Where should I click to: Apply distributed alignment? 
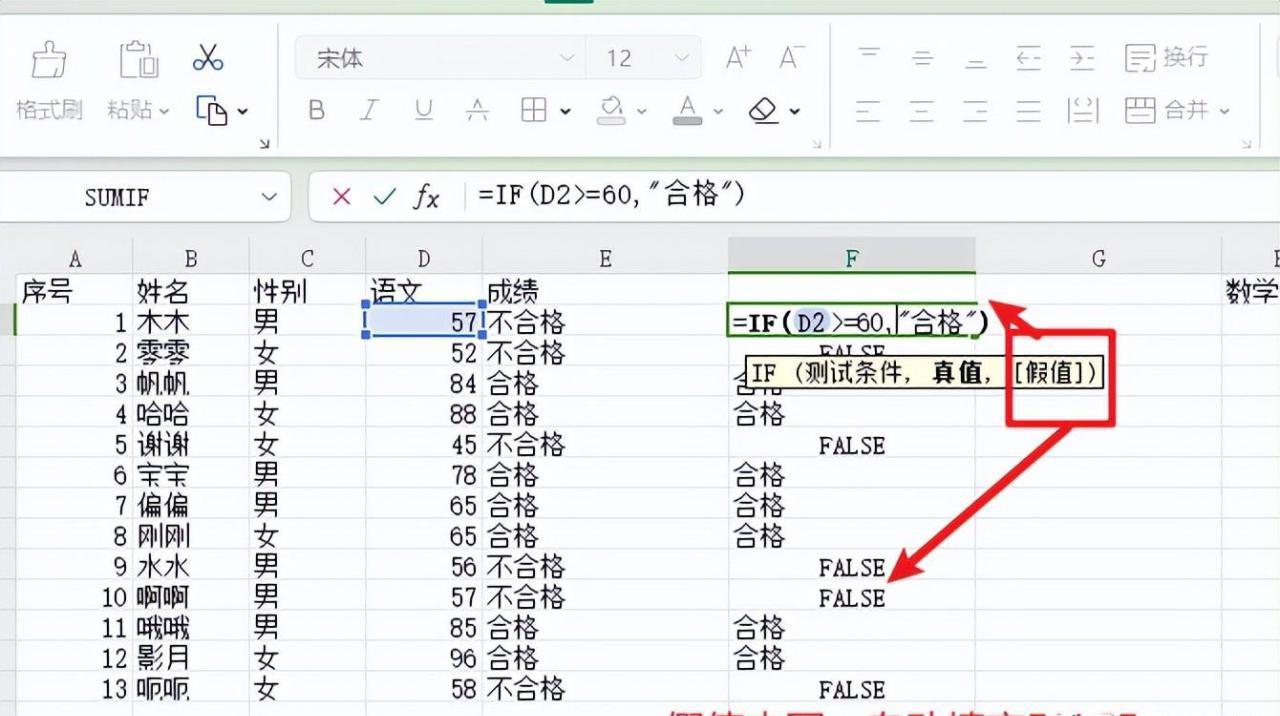pos(1082,110)
